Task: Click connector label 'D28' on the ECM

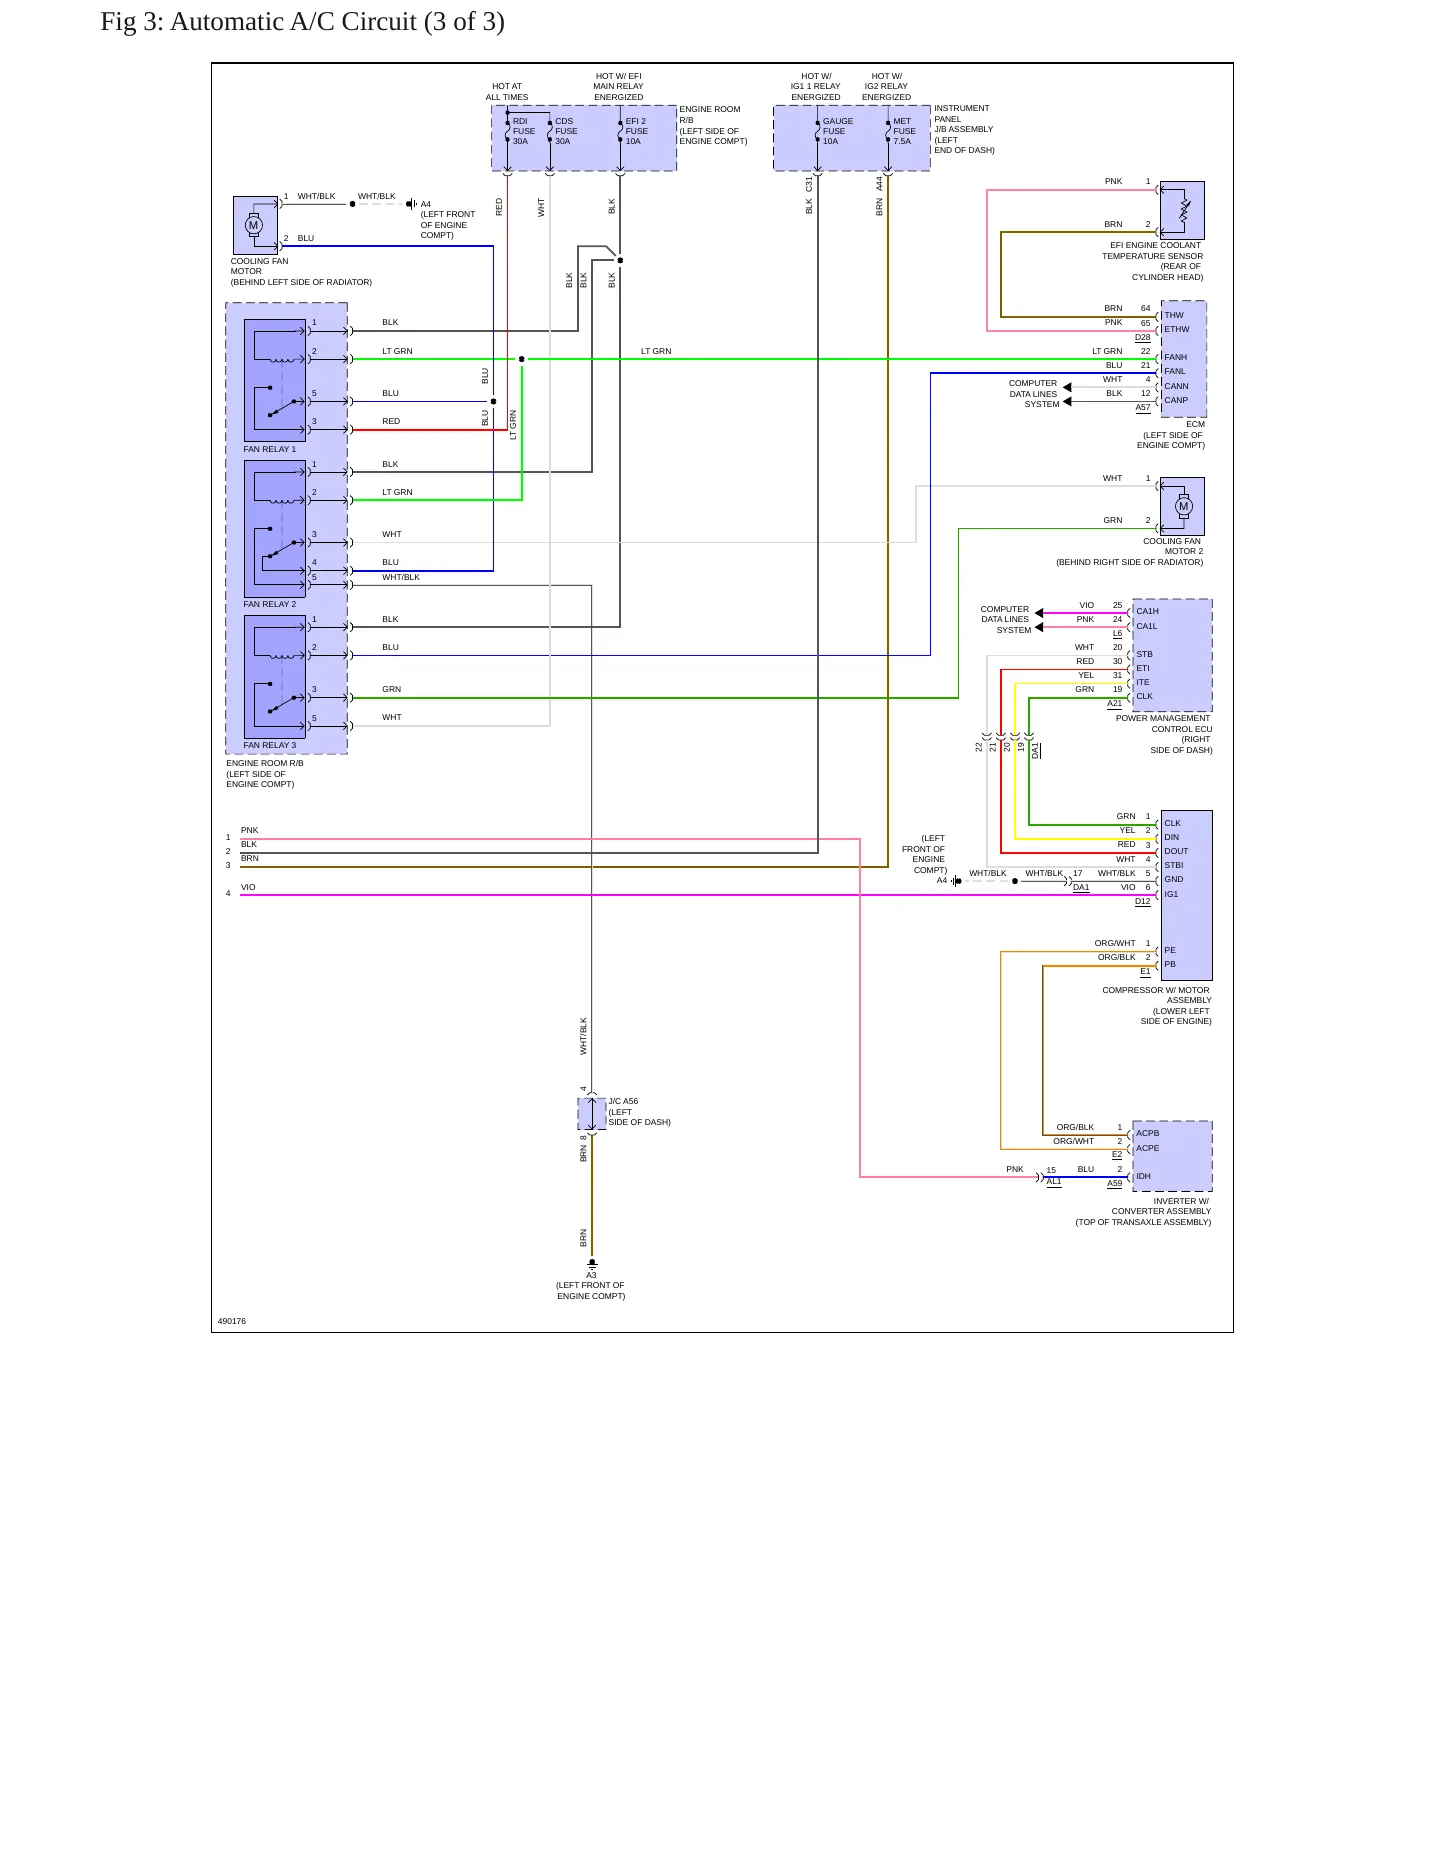Action: pyautogui.click(x=1143, y=337)
